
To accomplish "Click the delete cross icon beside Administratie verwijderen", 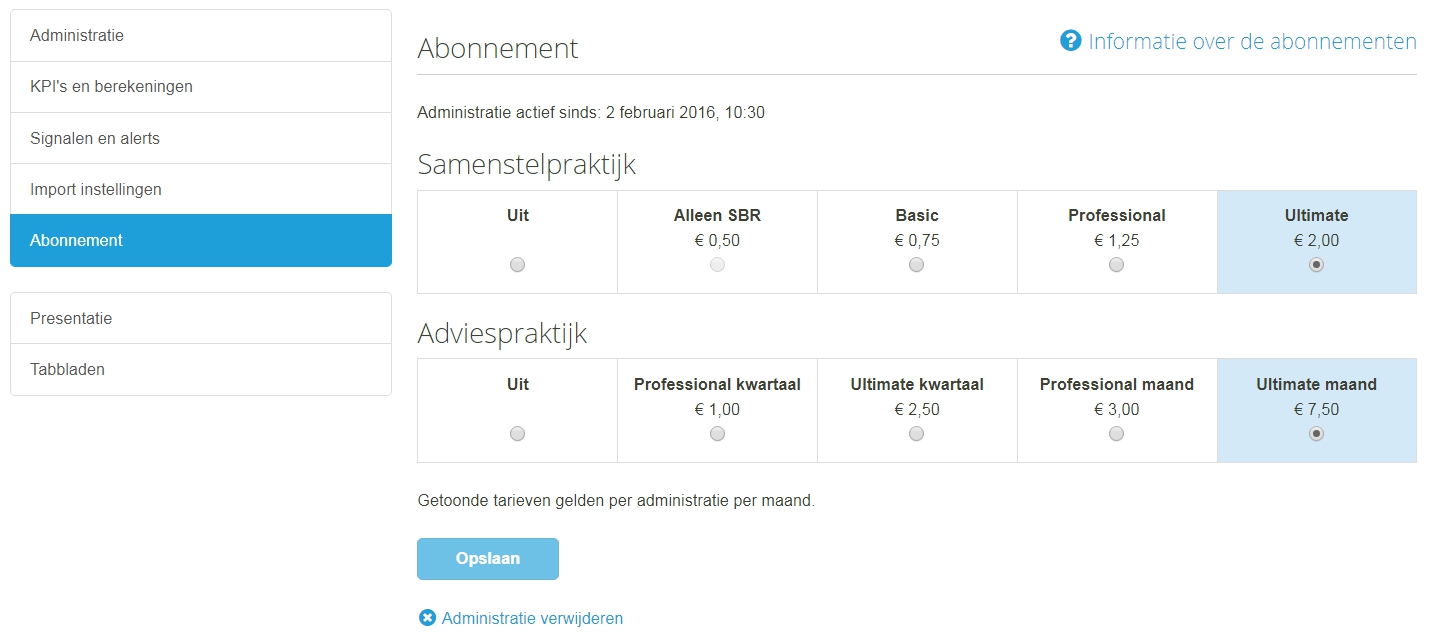I will 427,618.
